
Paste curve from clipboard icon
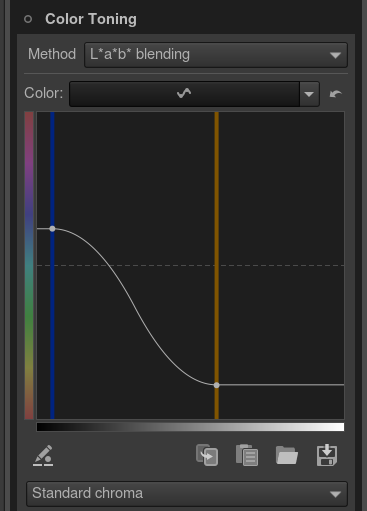(x=247, y=455)
